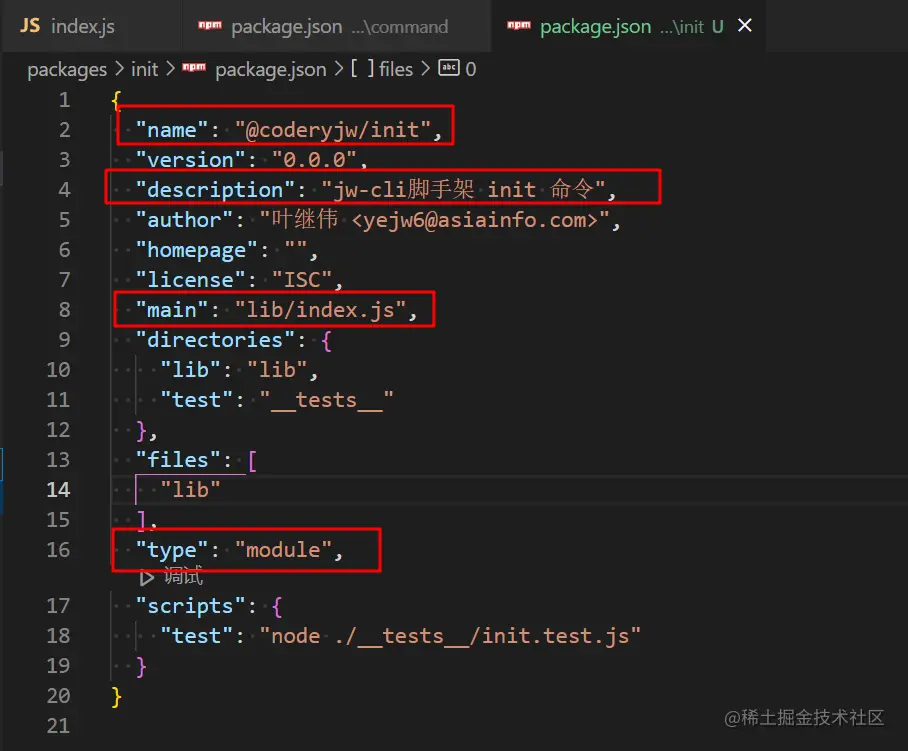This screenshot has height=751, width=908.
Task: Click the "version" key
Action: [x=190, y=160]
